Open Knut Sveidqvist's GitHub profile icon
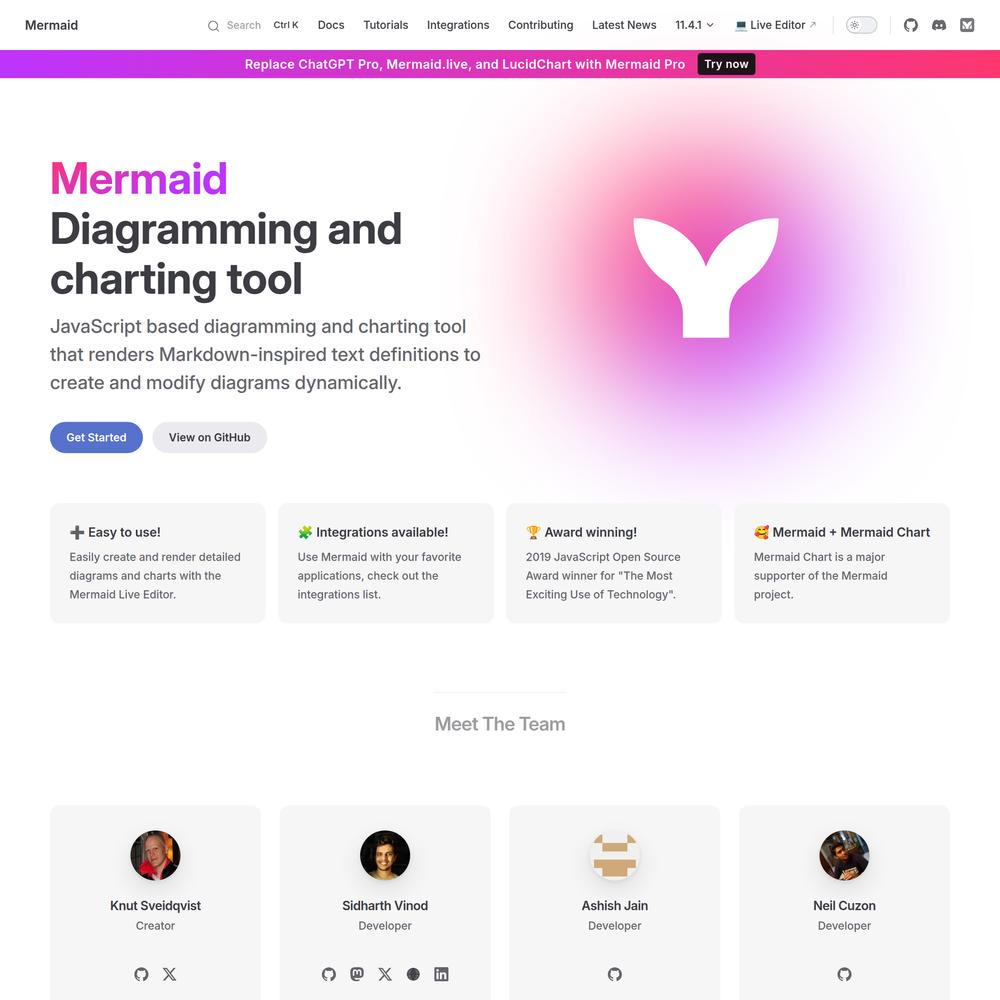This screenshot has width=1000, height=1000. click(142, 974)
